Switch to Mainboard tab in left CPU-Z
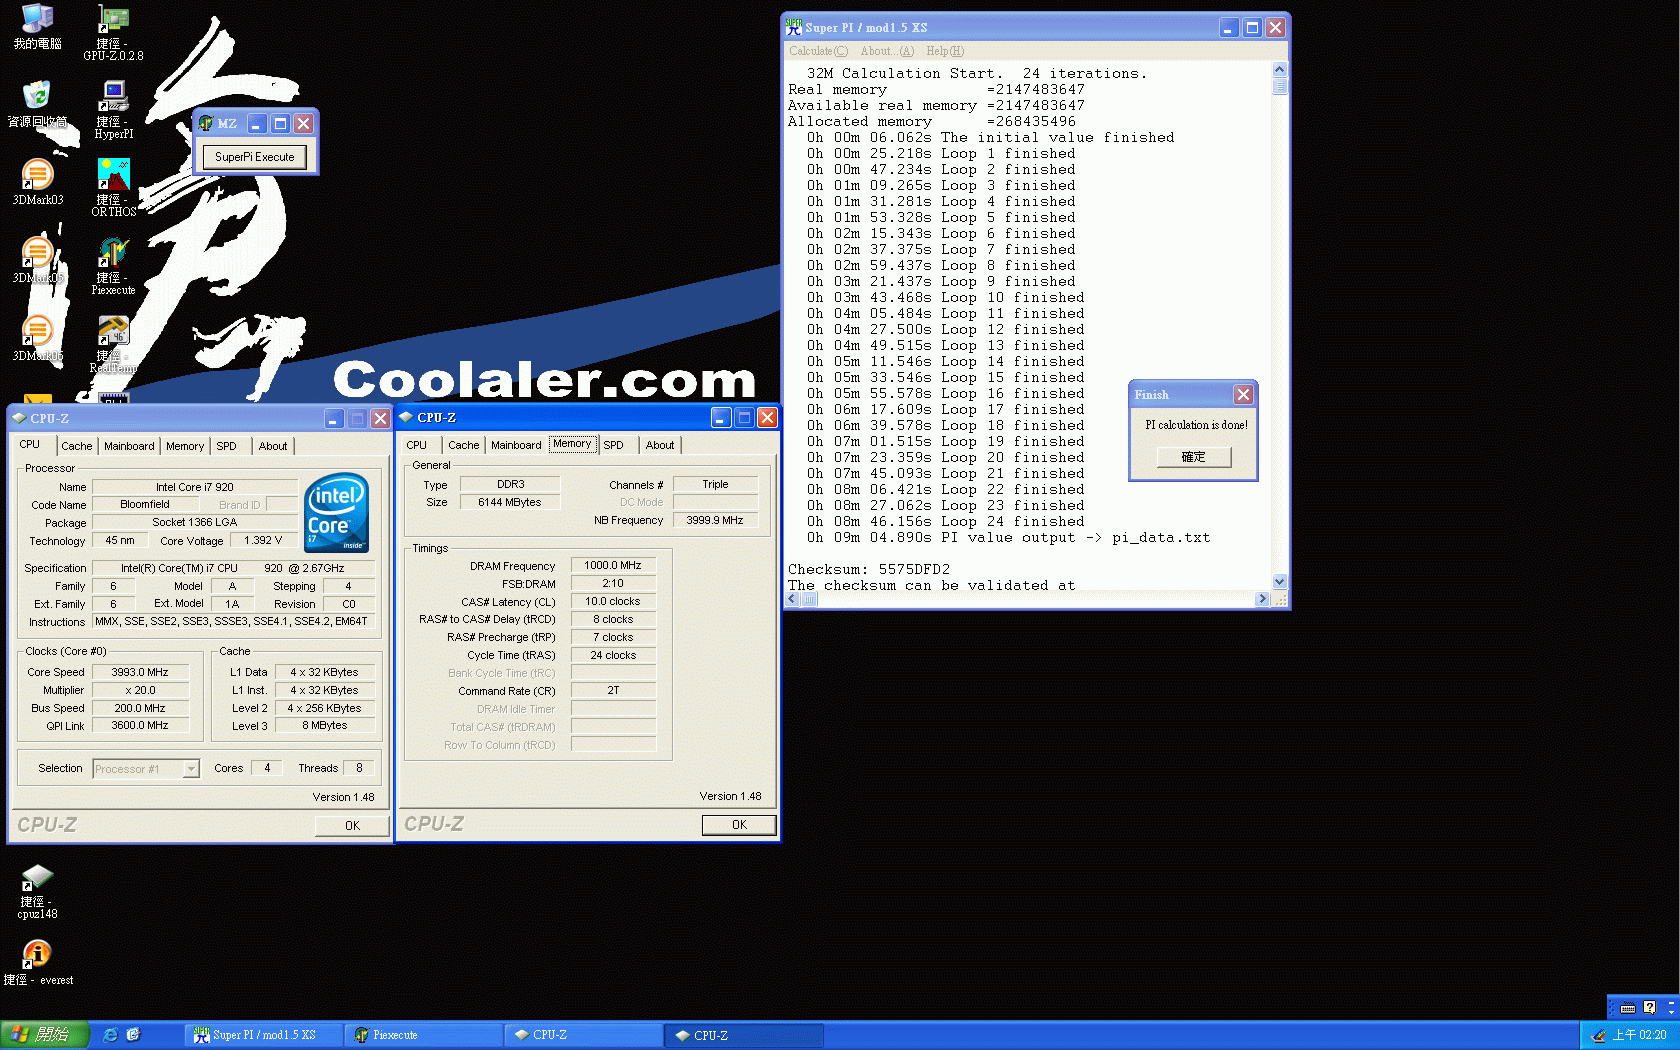 (129, 446)
